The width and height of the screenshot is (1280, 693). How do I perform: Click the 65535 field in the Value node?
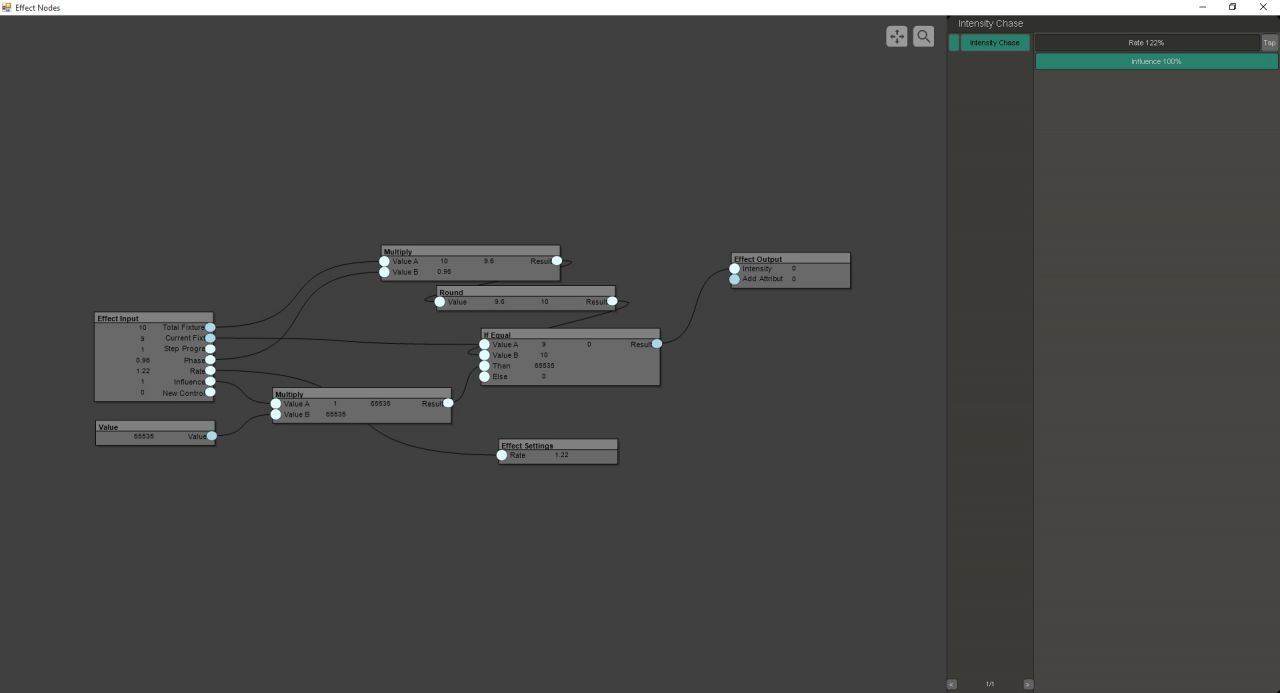(144, 436)
